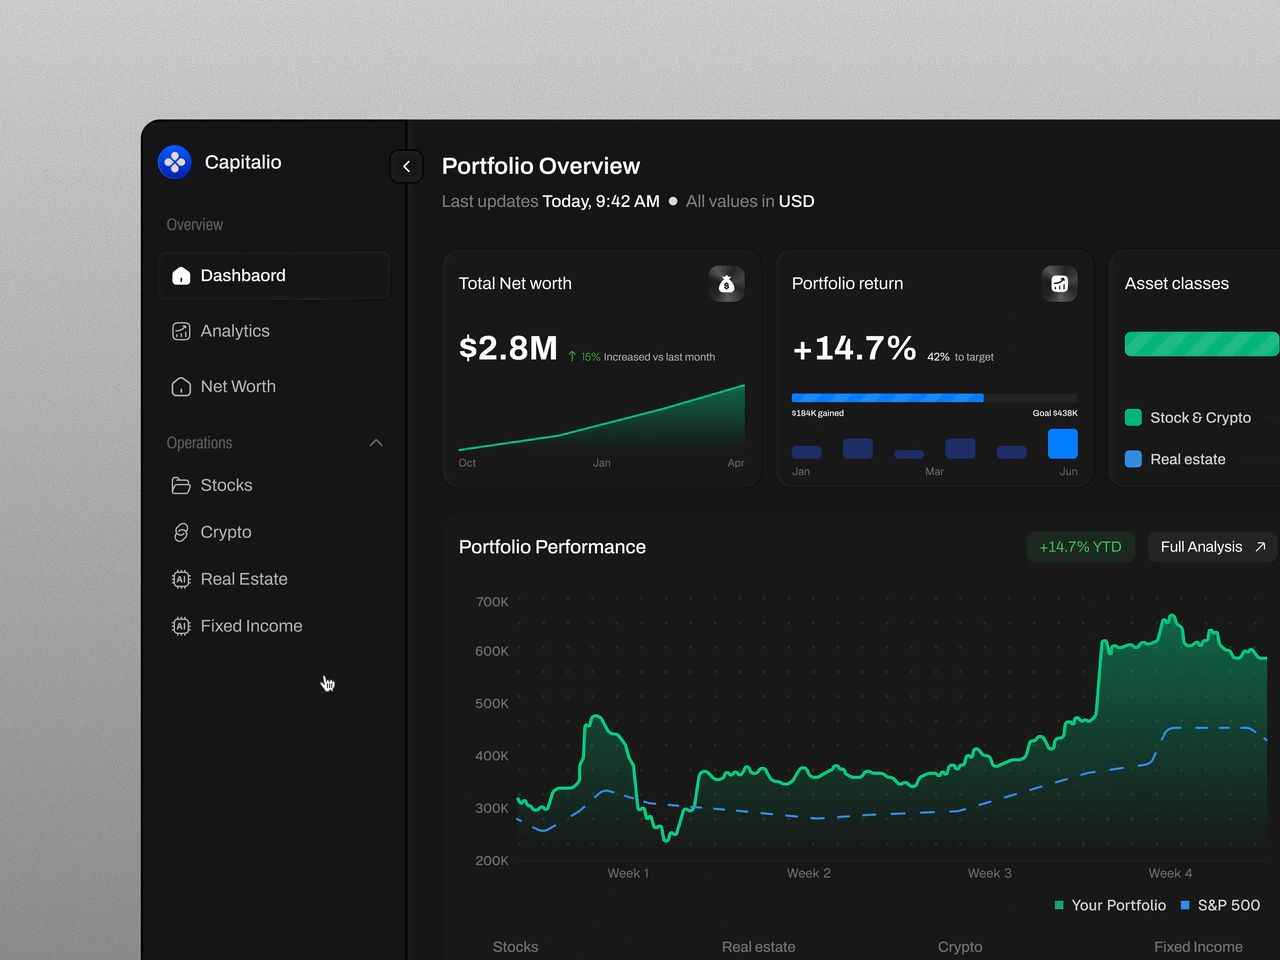1280x960 pixels.
Task: Click the S&P 500 legend swatch
Action: 1185,905
